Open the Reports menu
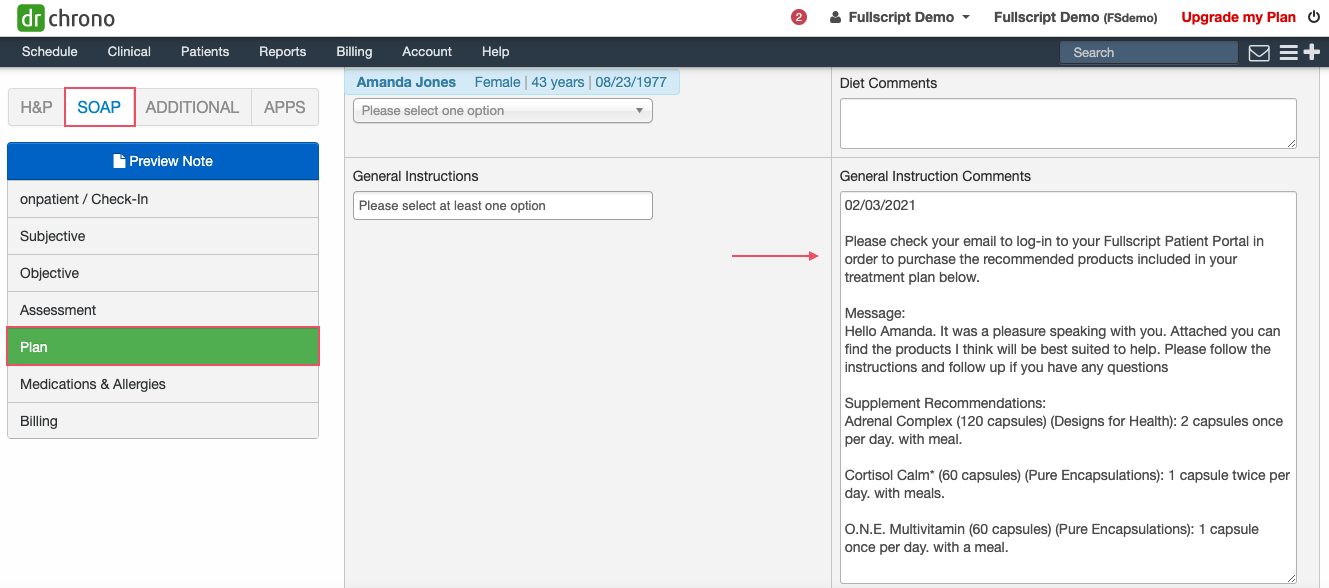Screen dimensions: 1329x588 (283, 52)
